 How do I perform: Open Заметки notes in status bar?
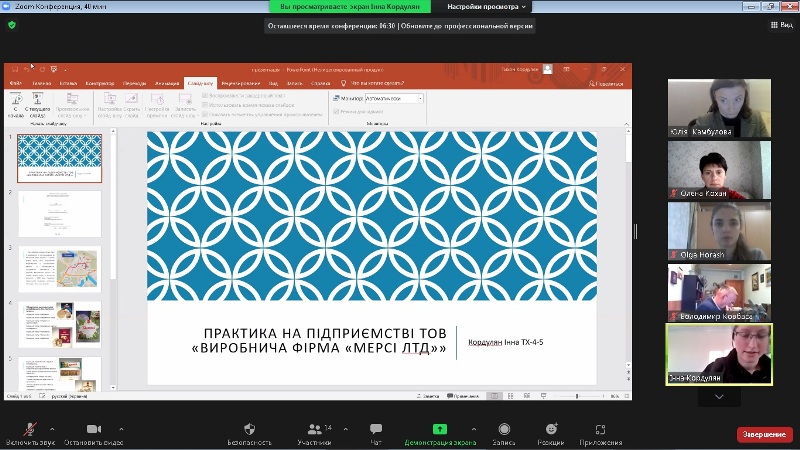tap(428, 396)
